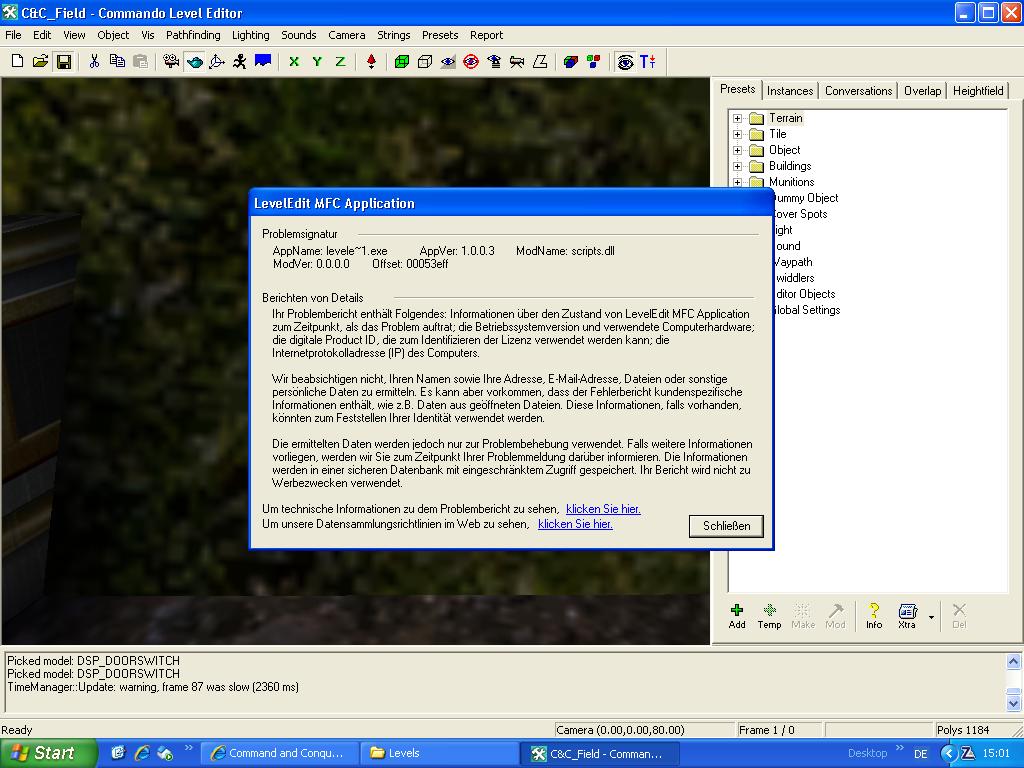
Task: Toggle the green Y axis restriction
Action: (317, 62)
